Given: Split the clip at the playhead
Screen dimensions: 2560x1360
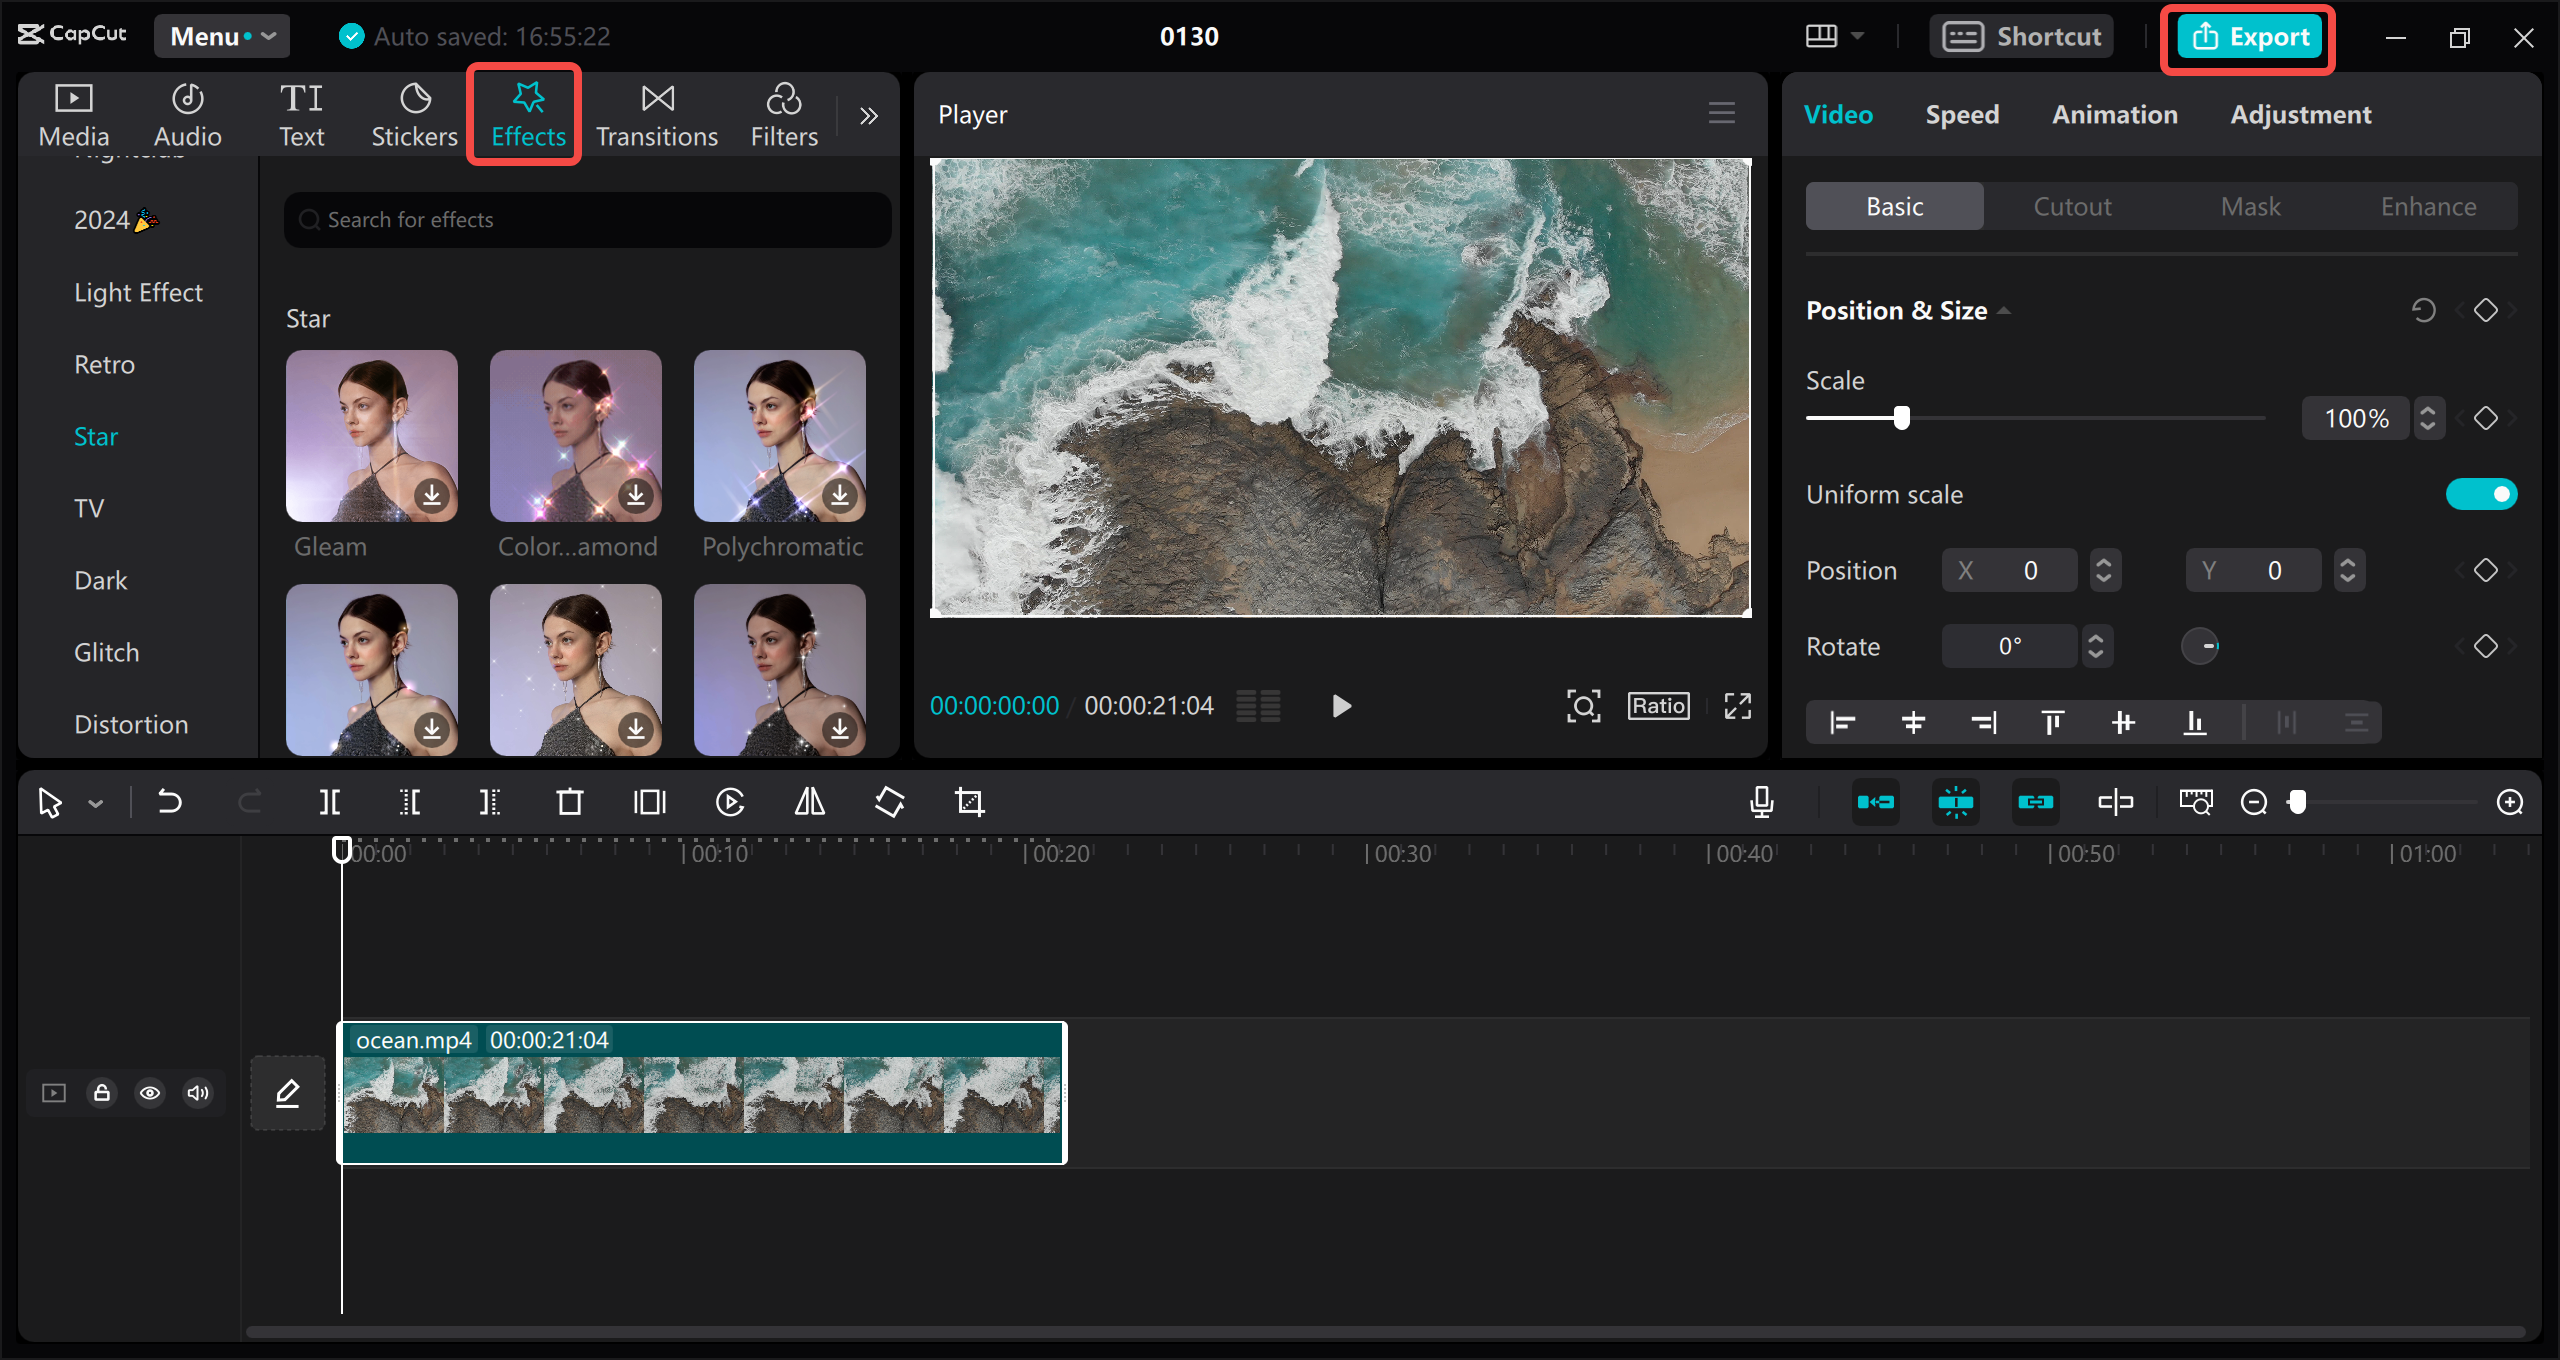Looking at the screenshot, I should (329, 801).
